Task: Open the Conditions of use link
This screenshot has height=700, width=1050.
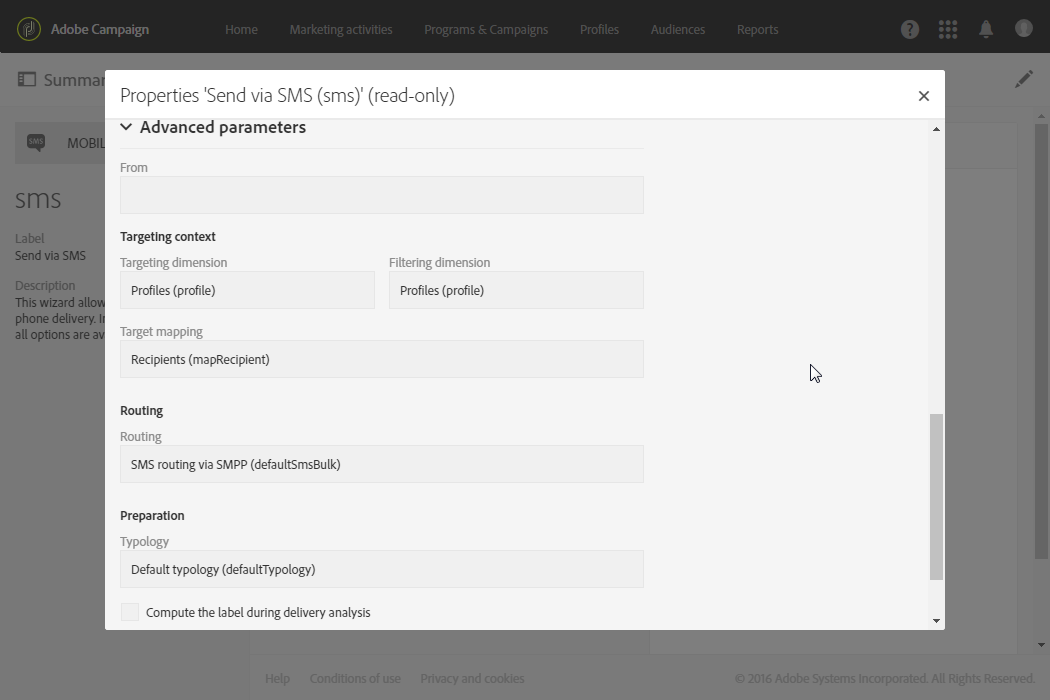Action: (x=355, y=678)
